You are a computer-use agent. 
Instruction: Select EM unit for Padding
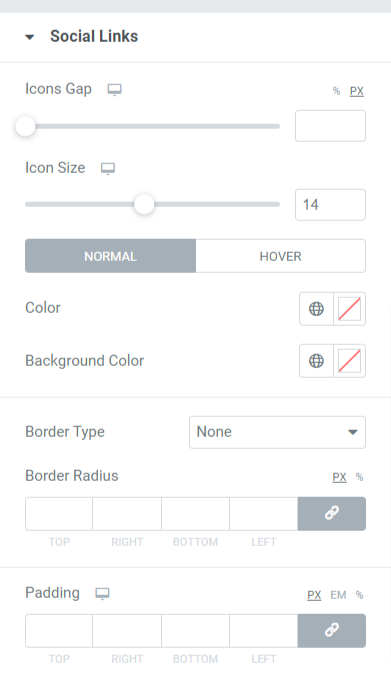tap(338, 595)
